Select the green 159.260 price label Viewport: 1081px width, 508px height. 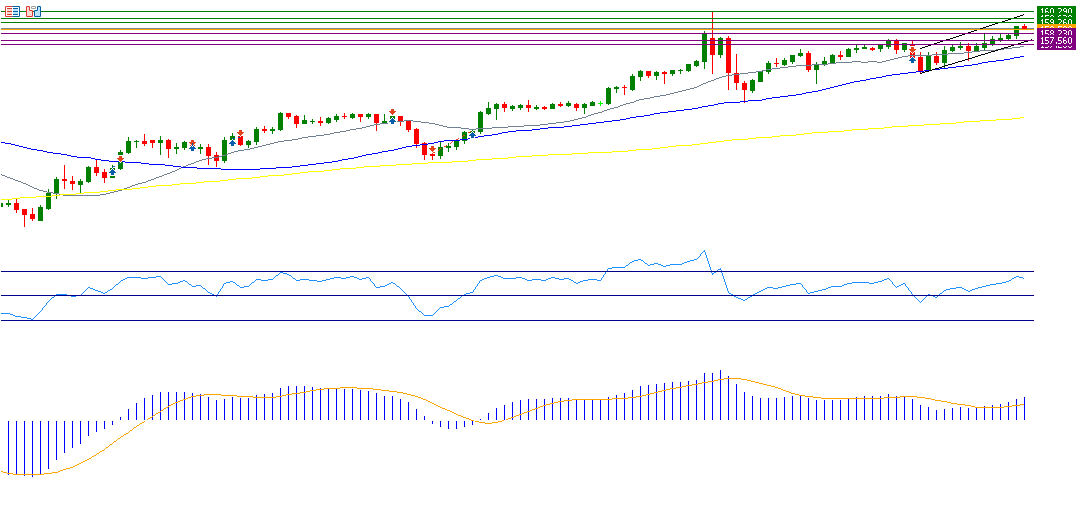[x=1056, y=20]
